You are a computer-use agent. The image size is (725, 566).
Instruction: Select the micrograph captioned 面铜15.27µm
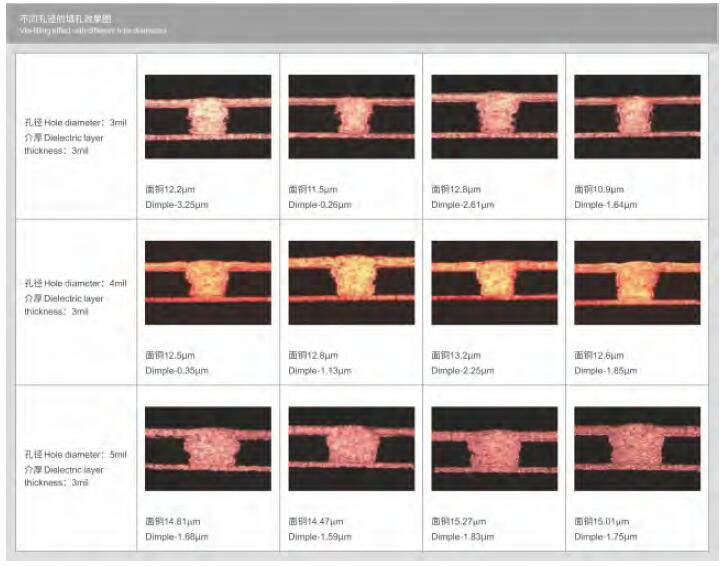(x=494, y=448)
